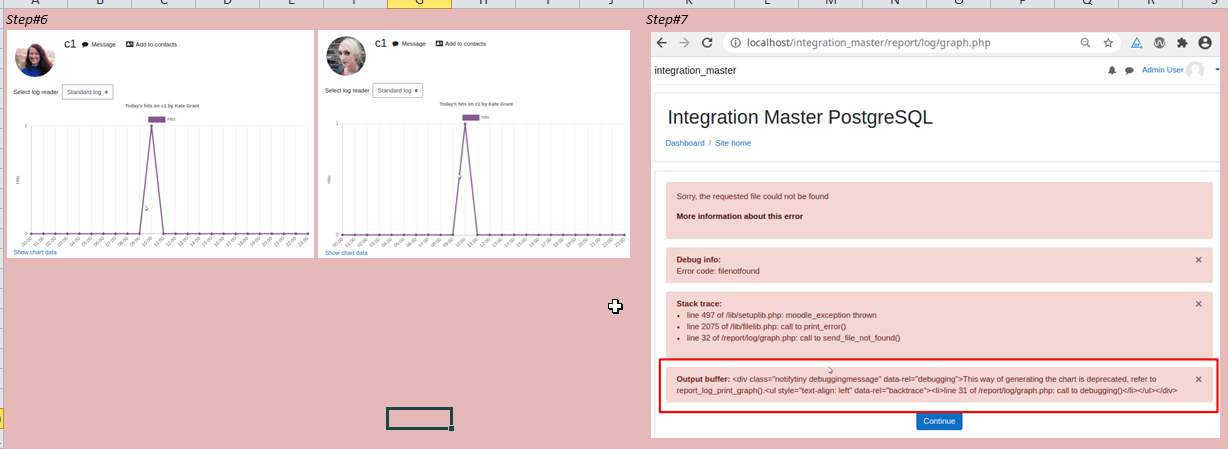Click the browser back arrow

click(x=663, y=43)
